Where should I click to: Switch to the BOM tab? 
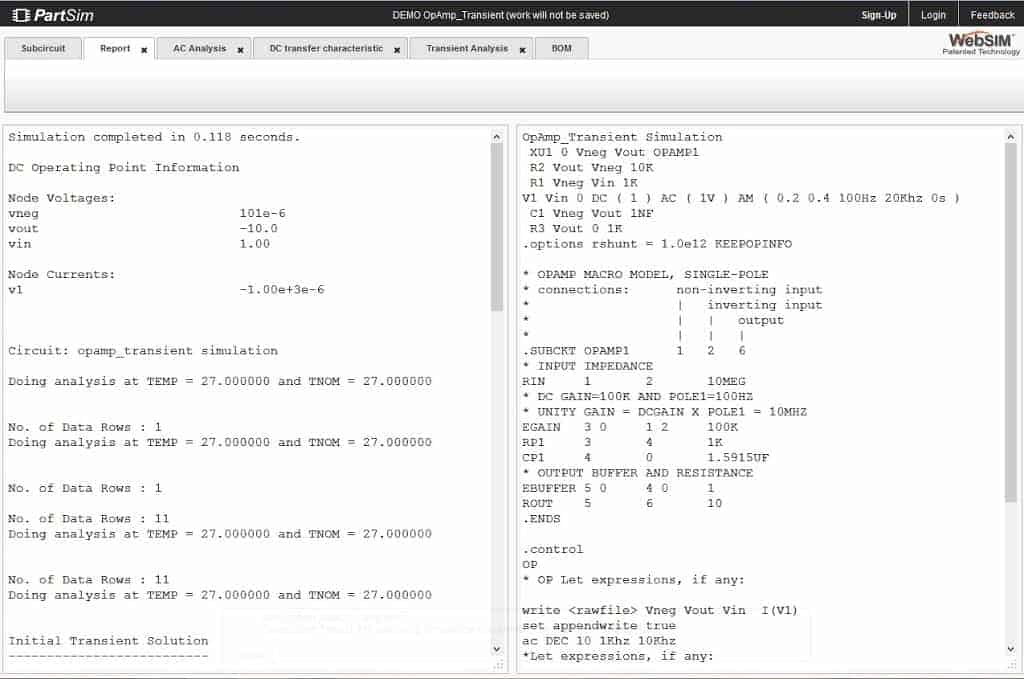pos(561,47)
